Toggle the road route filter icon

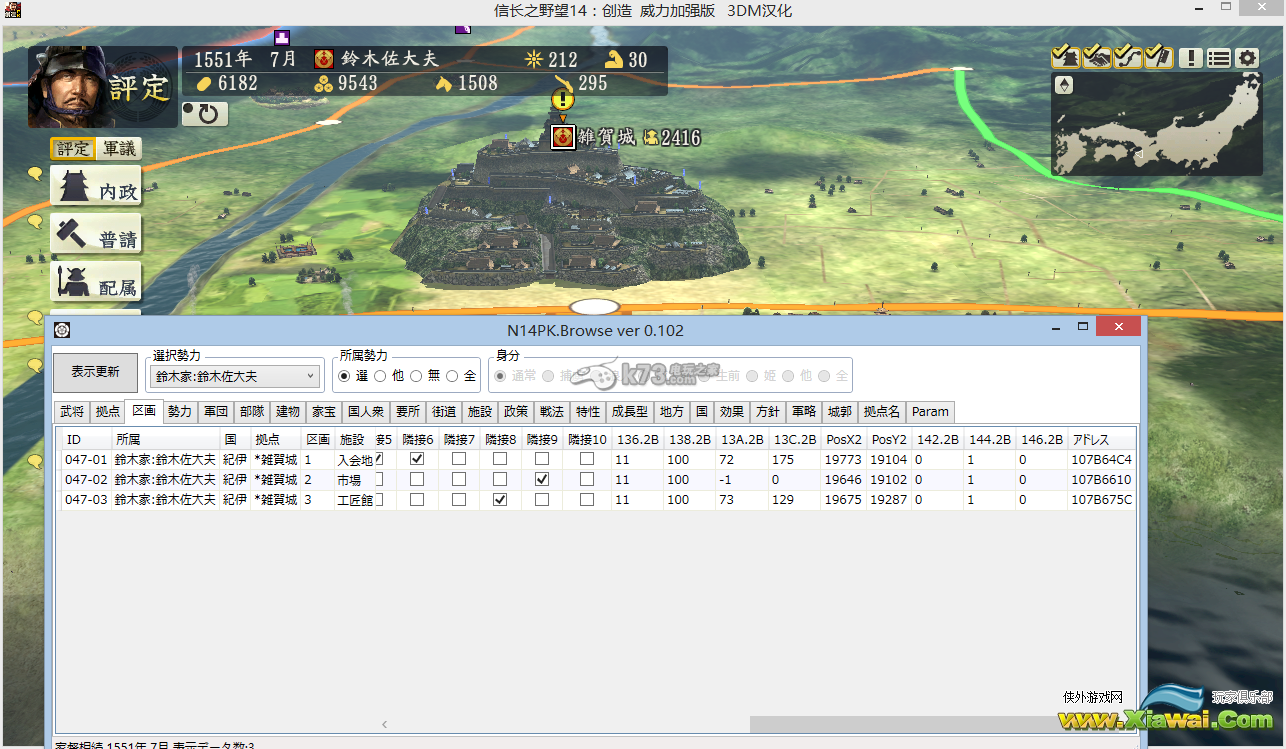1128,56
